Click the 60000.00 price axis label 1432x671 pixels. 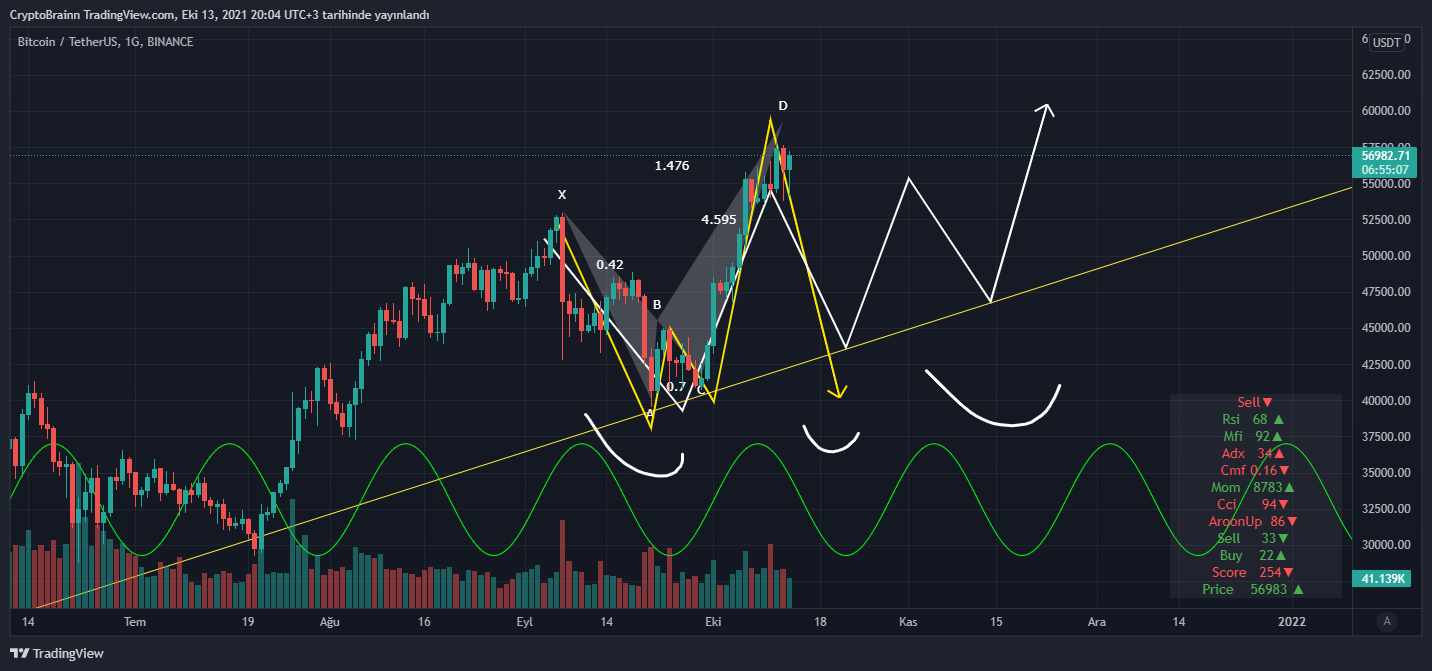point(1385,111)
